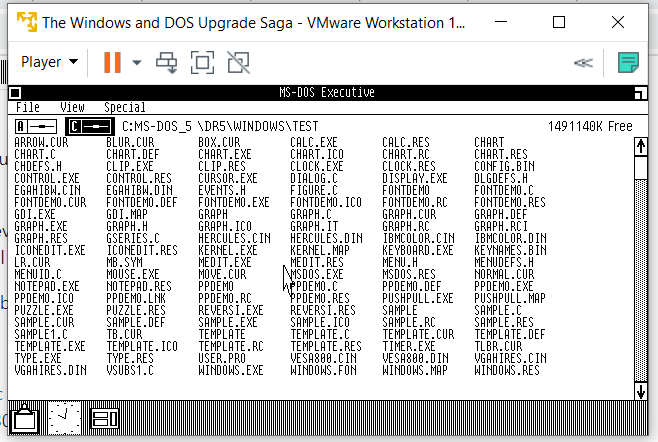
Task: Select VESA800.CIN file
Action: [324, 358]
